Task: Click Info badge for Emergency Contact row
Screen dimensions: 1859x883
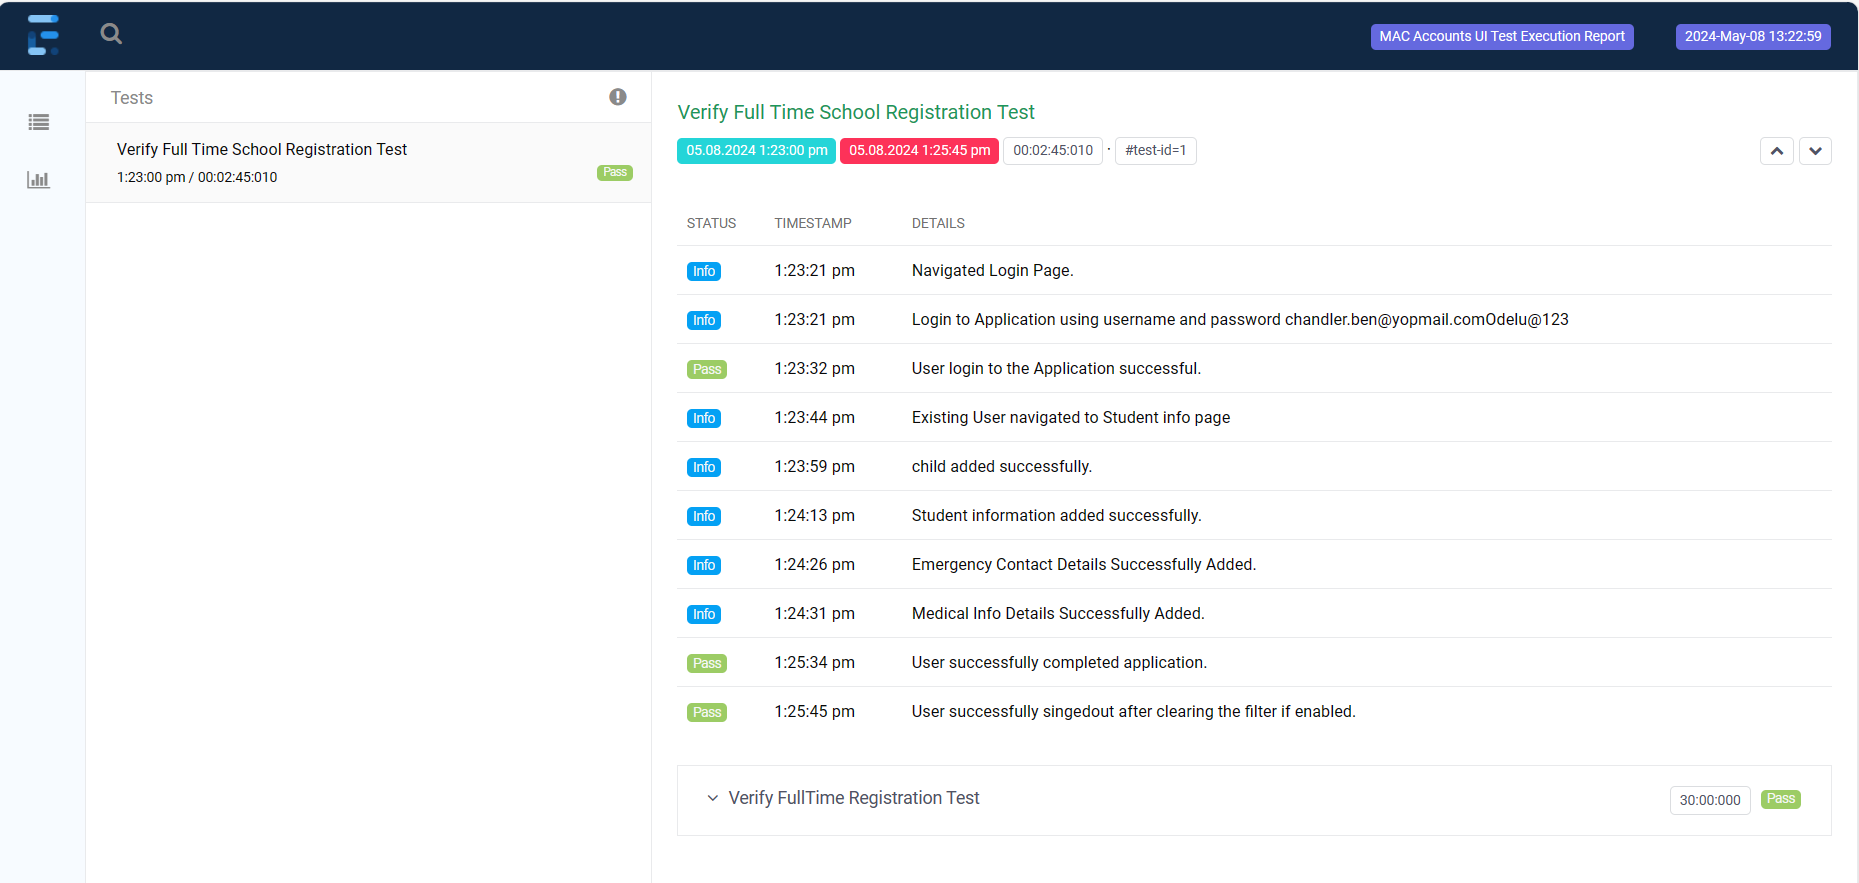Action: click(x=704, y=565)
